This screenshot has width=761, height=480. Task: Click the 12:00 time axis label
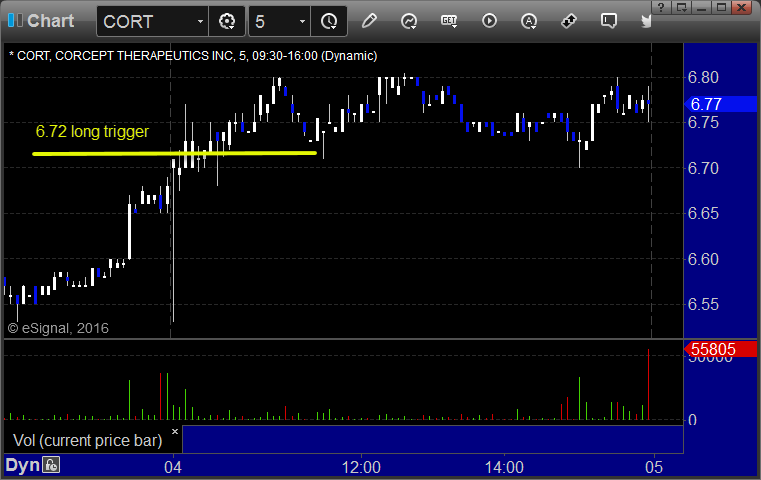[x=361, y=467]
